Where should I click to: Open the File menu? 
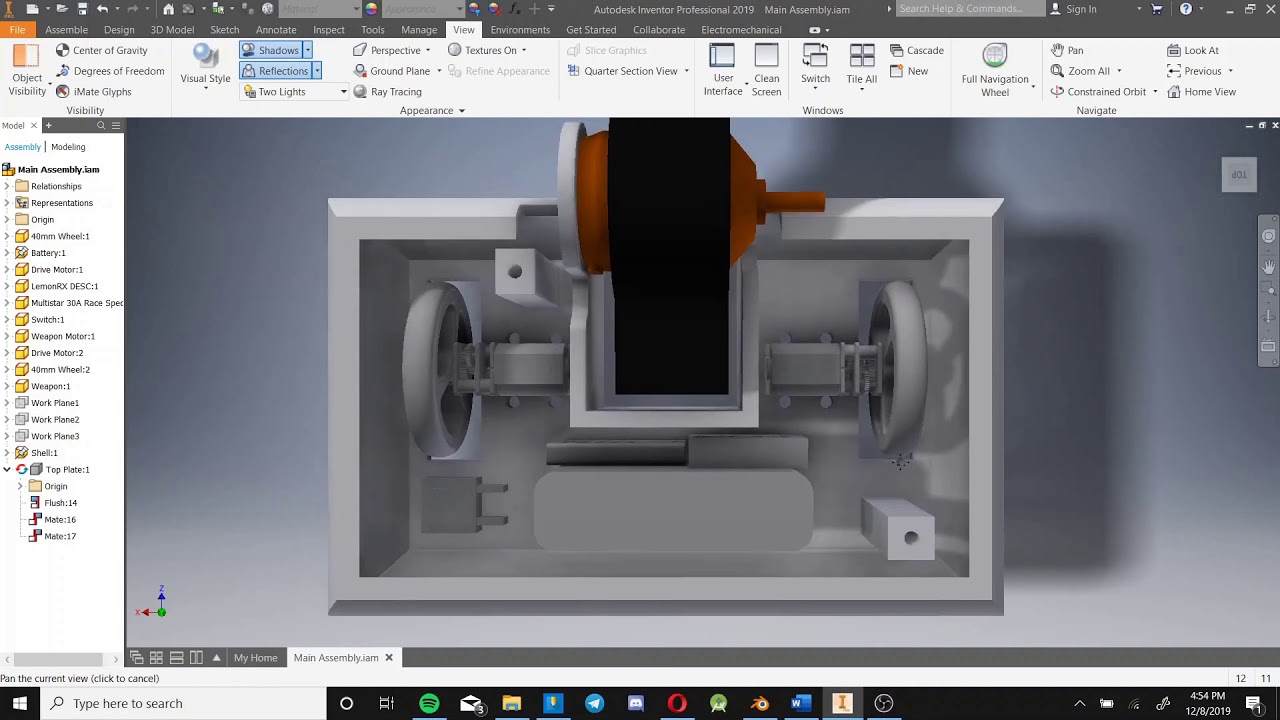[x=17, y=30]
